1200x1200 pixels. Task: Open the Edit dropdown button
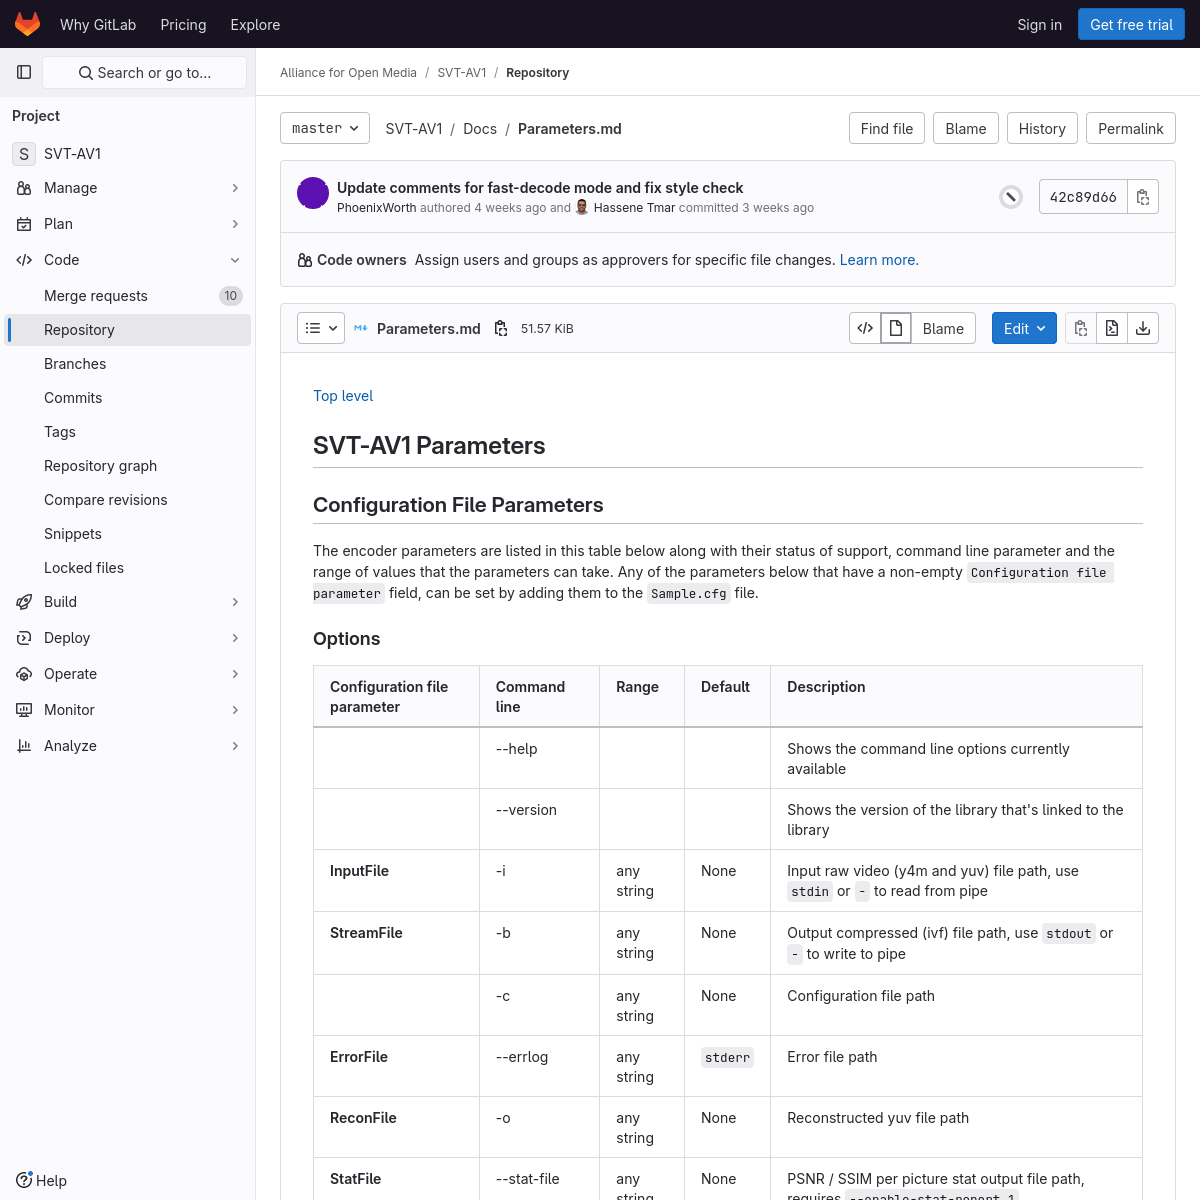tap(1024, 328)
